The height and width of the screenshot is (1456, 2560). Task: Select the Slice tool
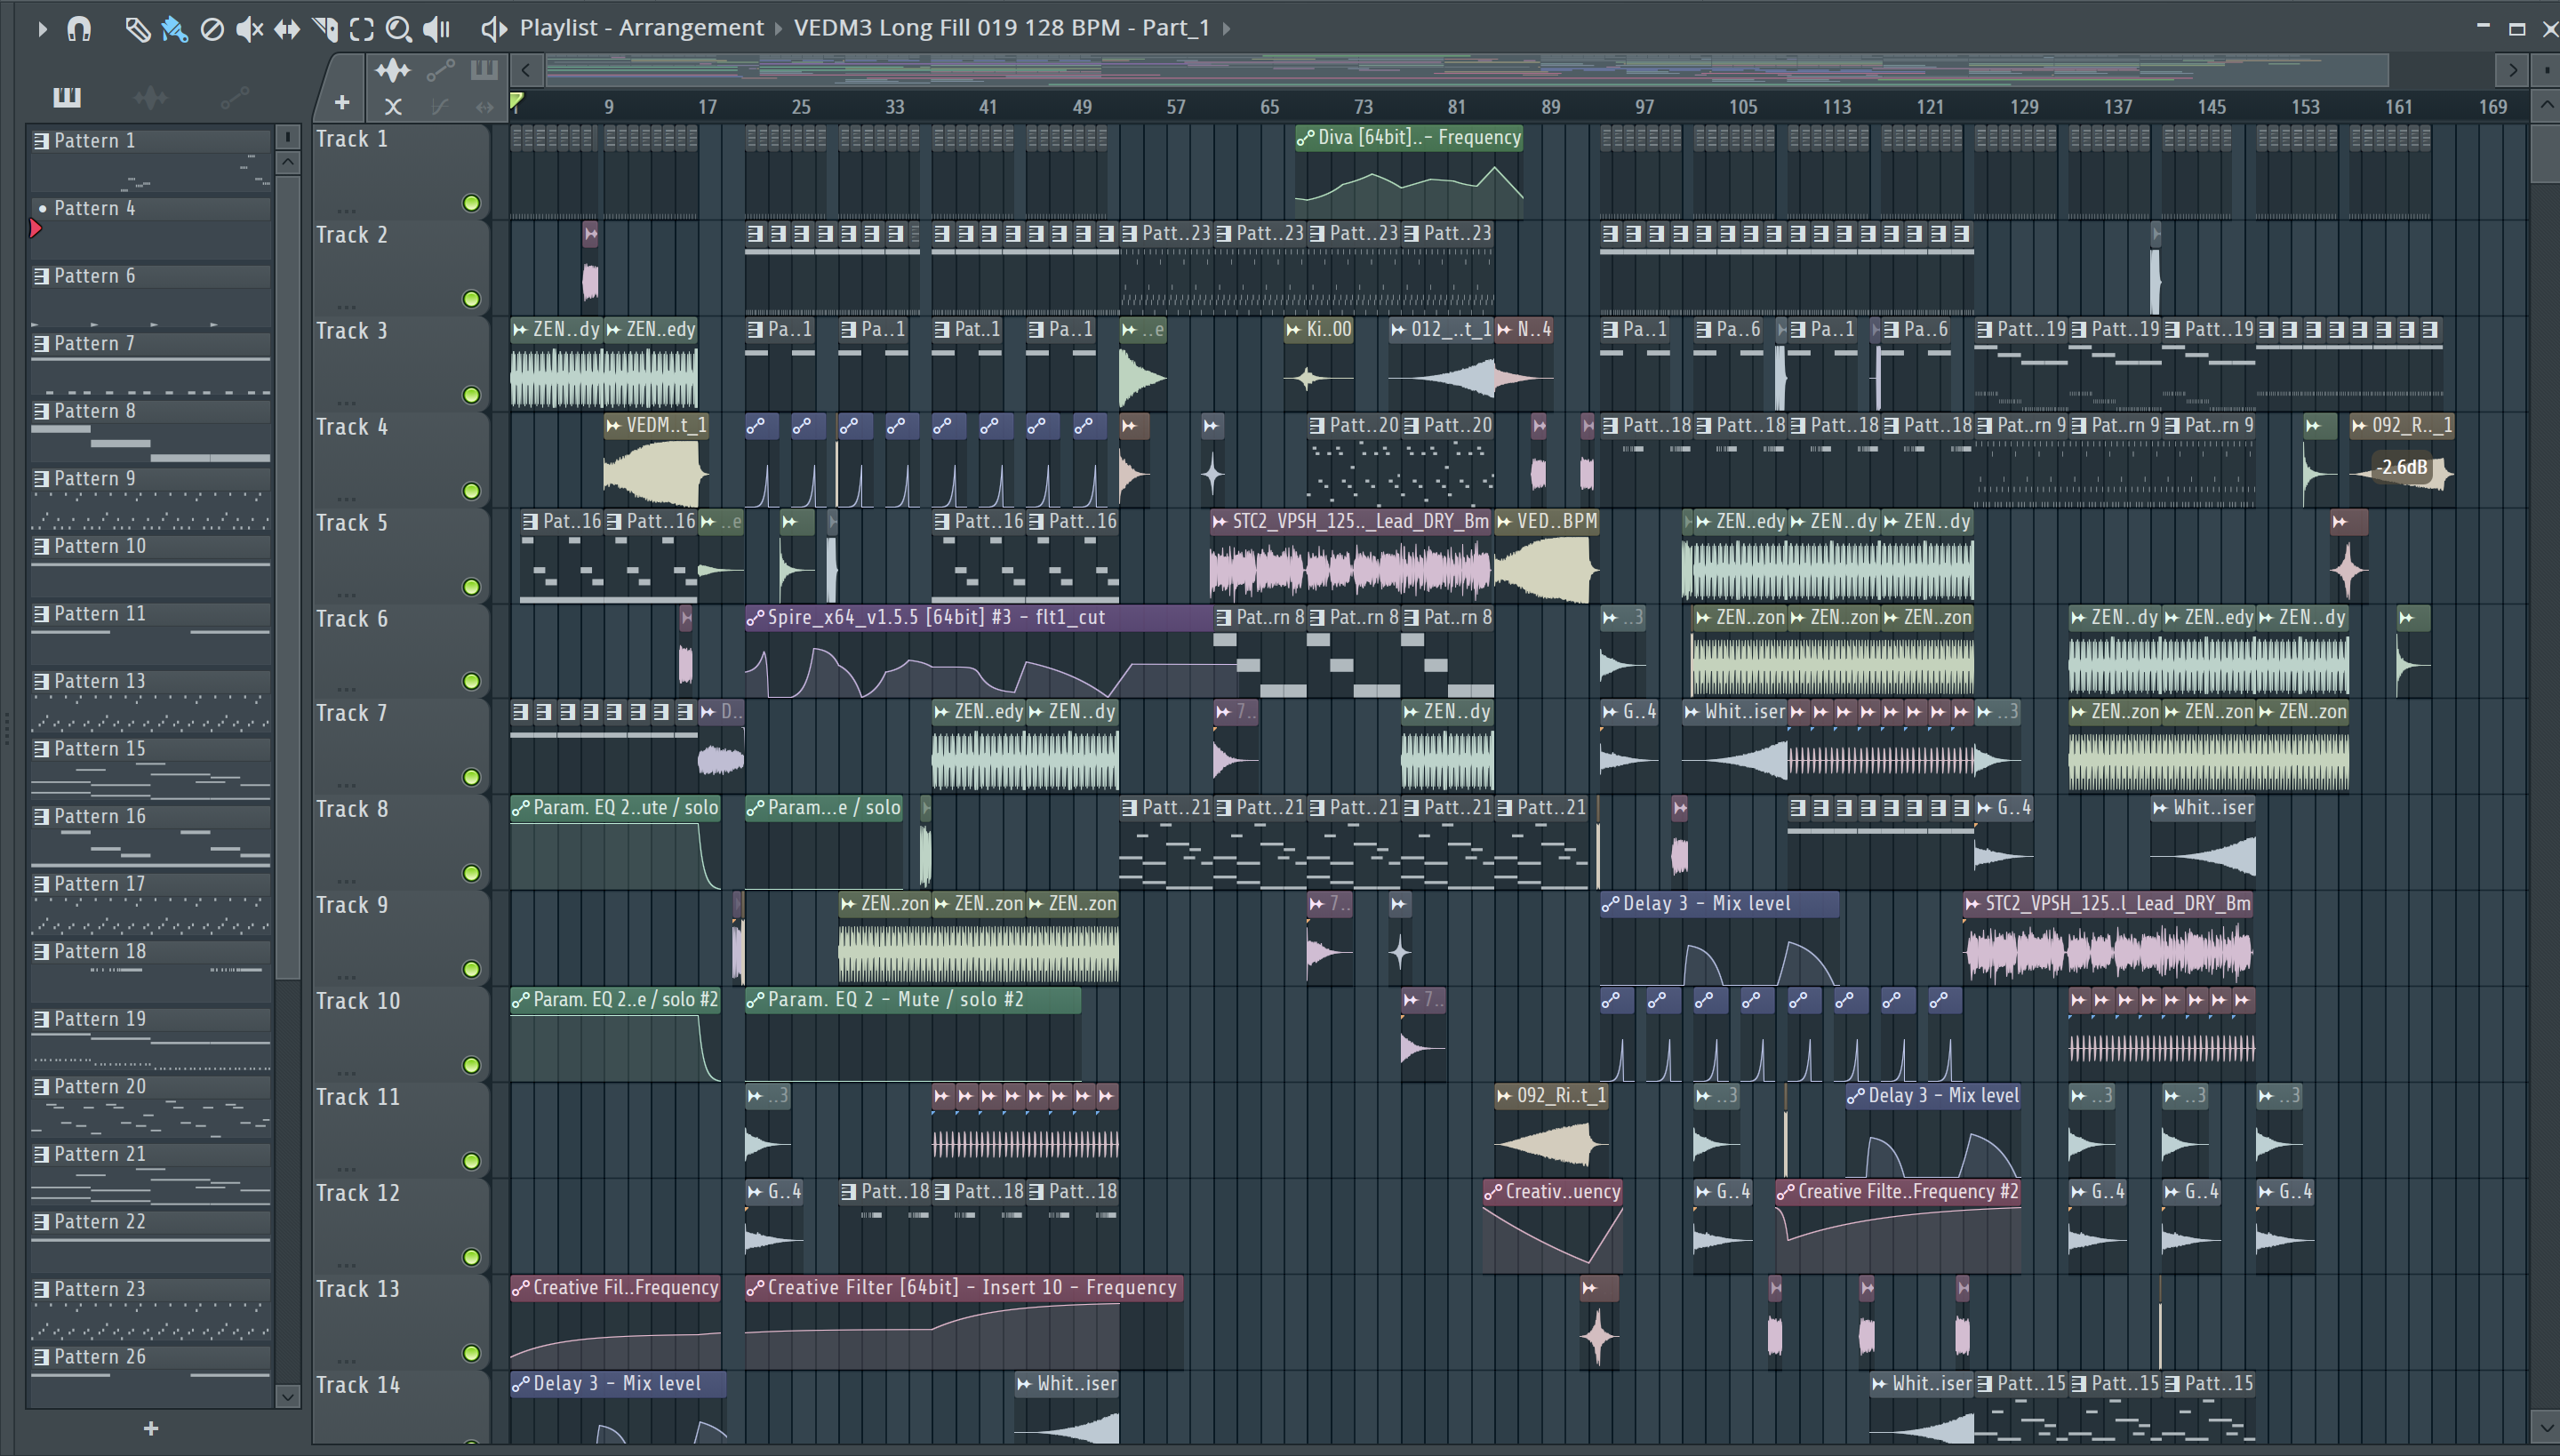pos(325,29)
